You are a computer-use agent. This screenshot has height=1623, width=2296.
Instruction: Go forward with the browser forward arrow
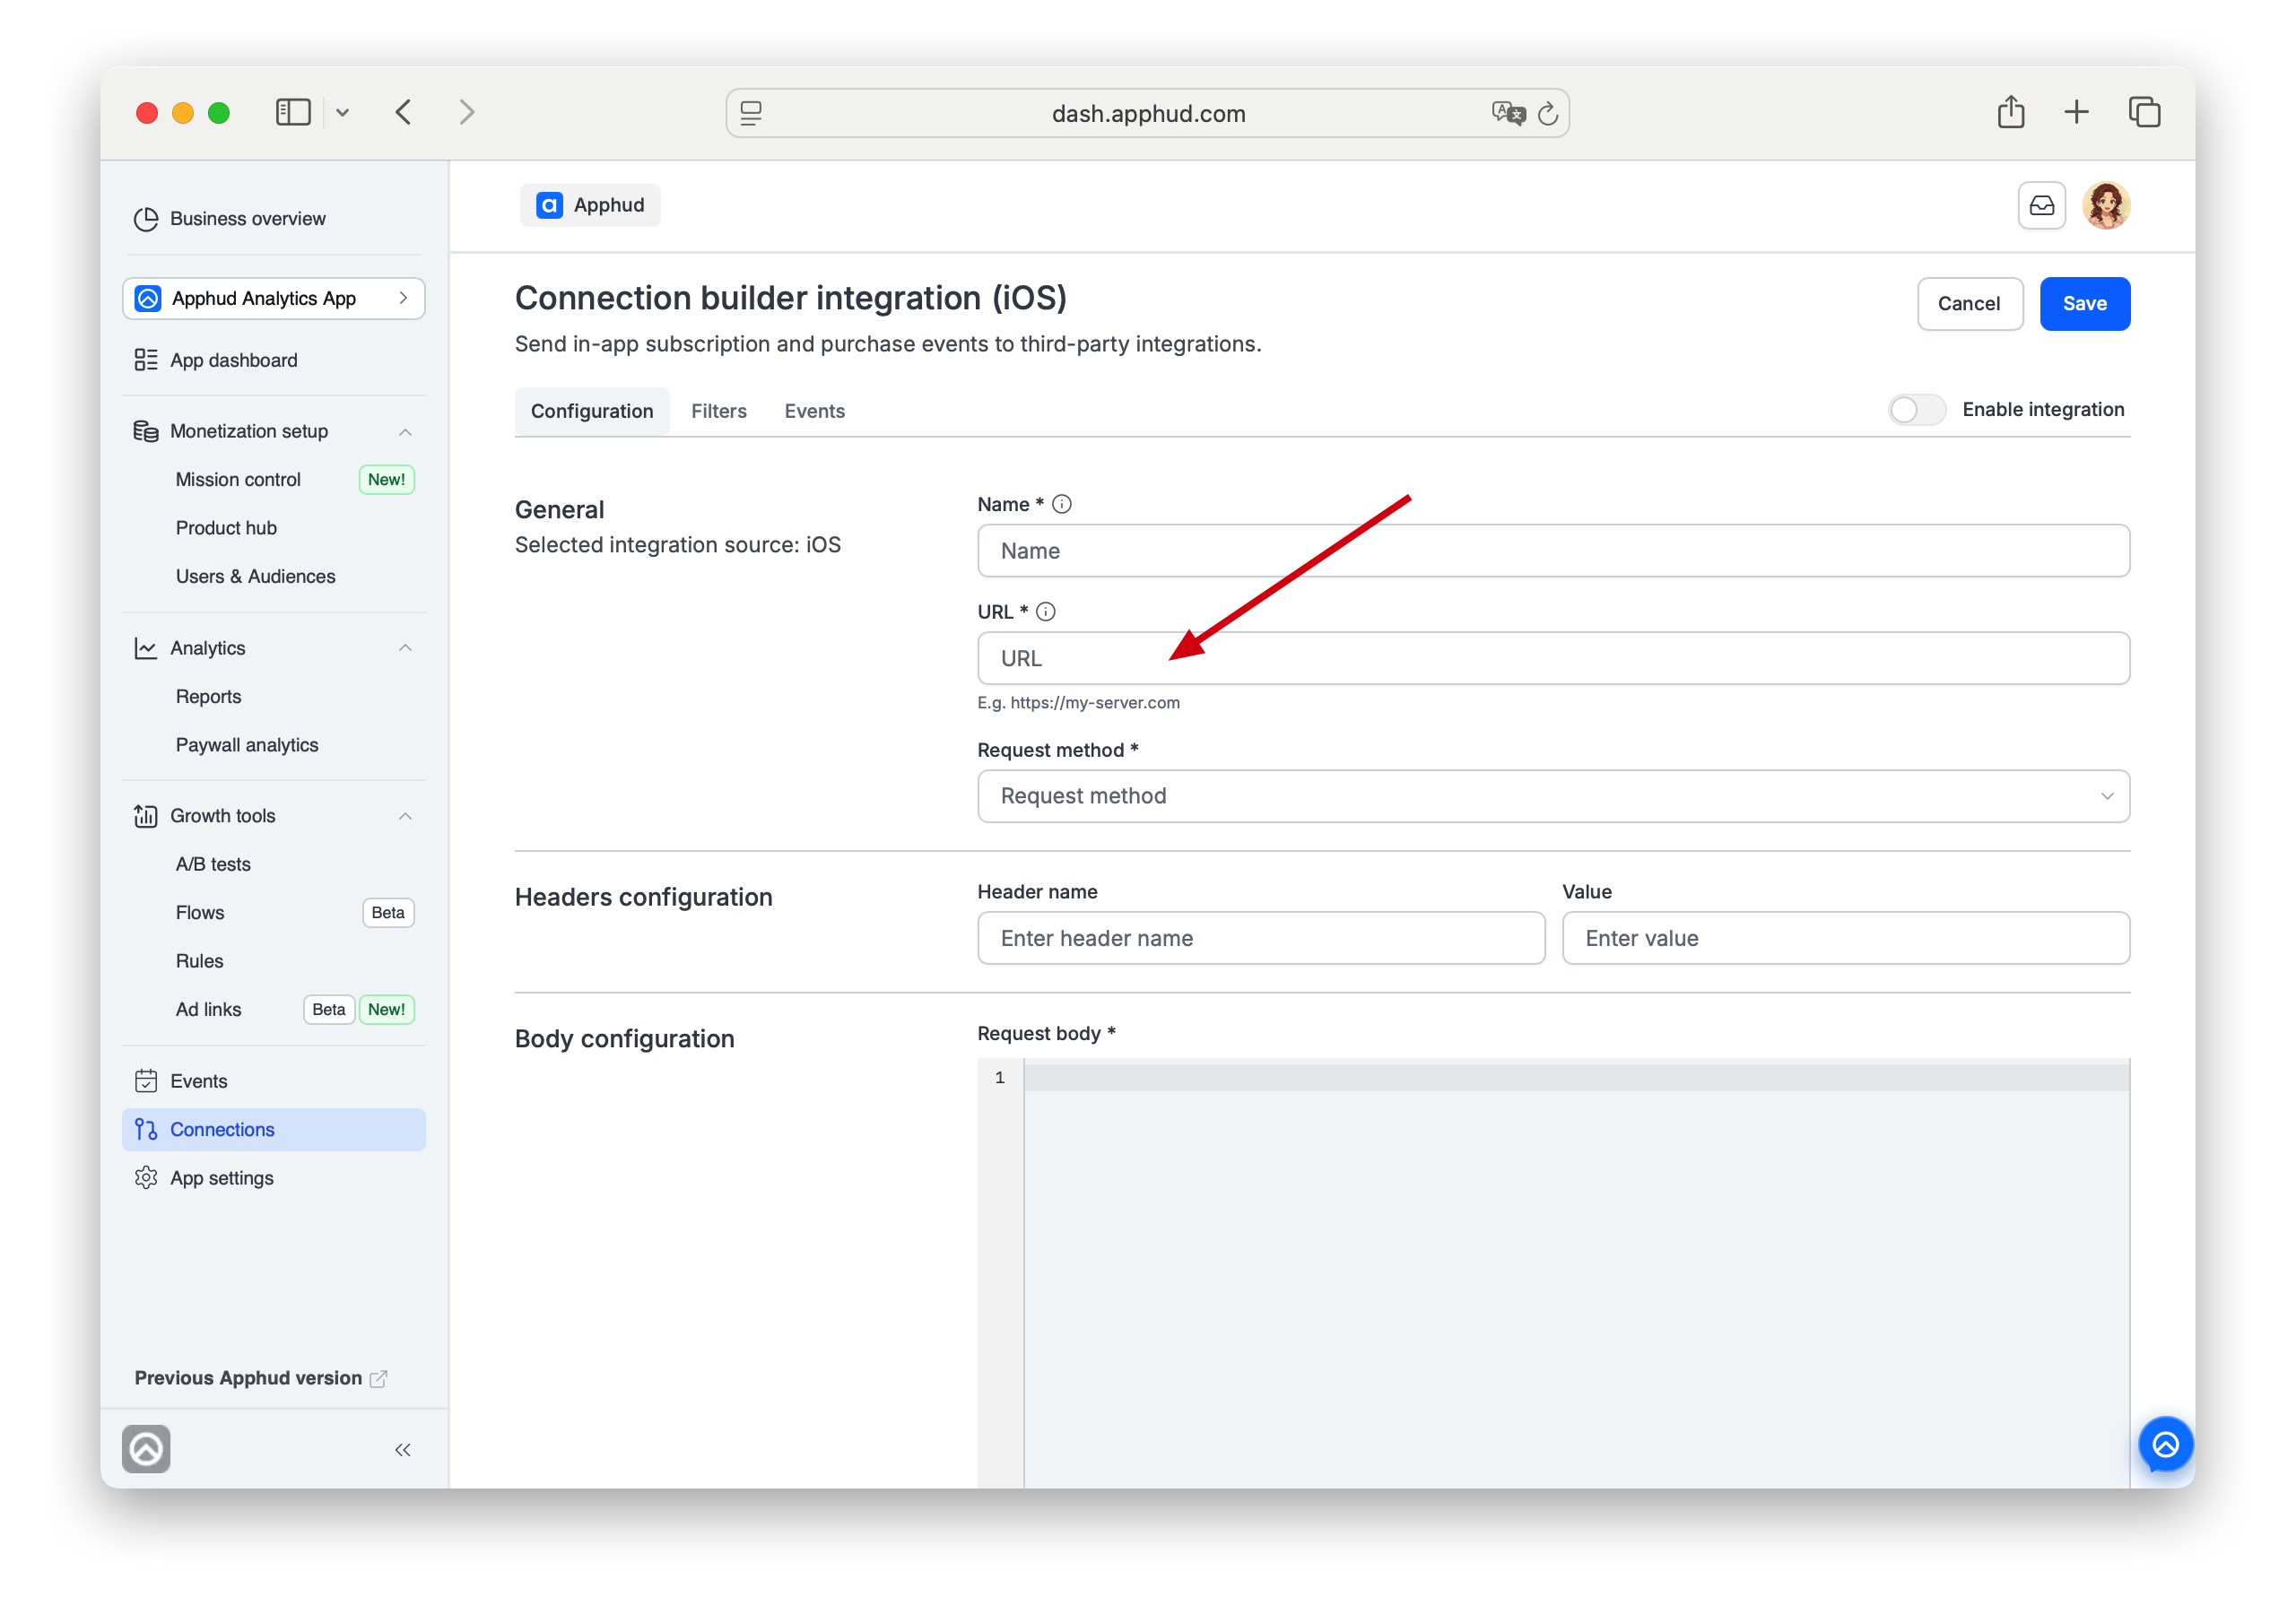coord(466,112)
